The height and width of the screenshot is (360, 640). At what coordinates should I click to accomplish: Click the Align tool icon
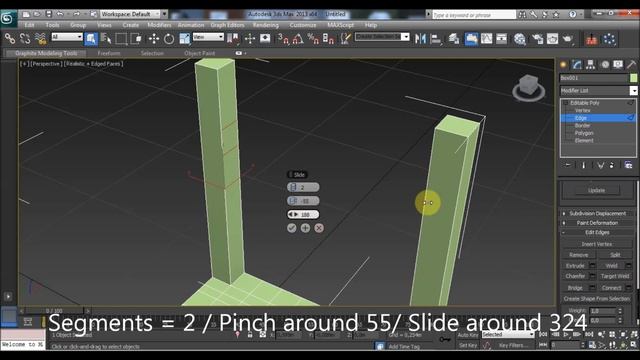(x=435, y=39)
